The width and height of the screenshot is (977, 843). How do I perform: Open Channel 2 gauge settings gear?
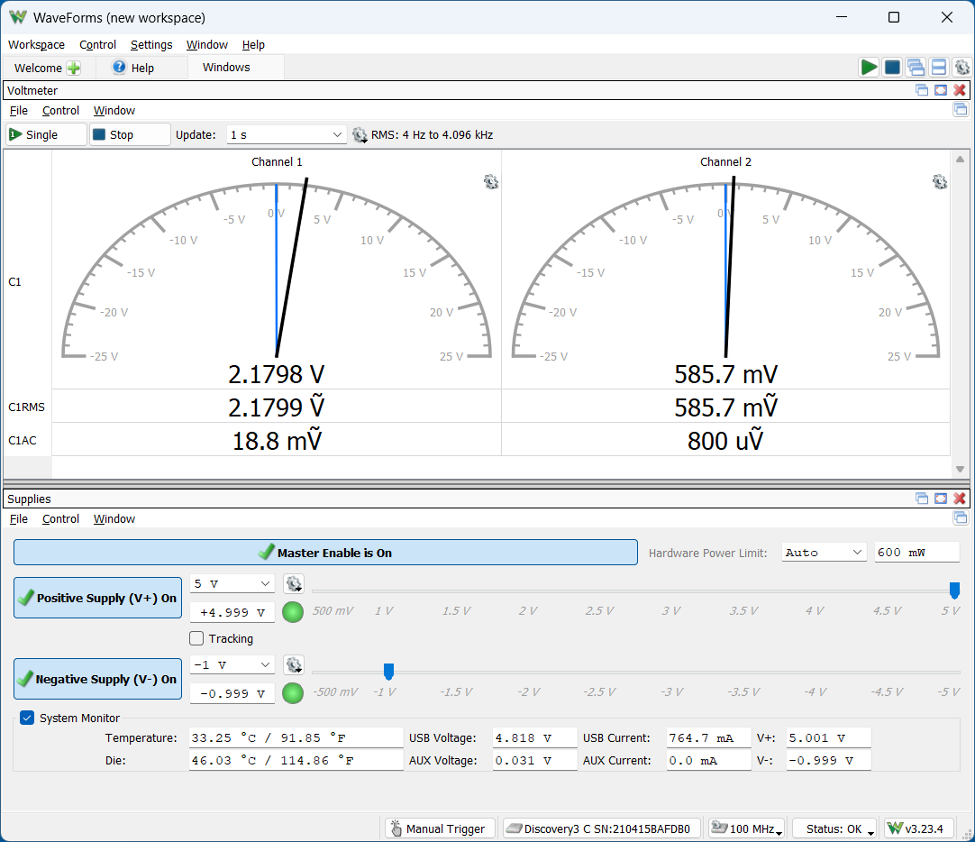tap(939, 181)
